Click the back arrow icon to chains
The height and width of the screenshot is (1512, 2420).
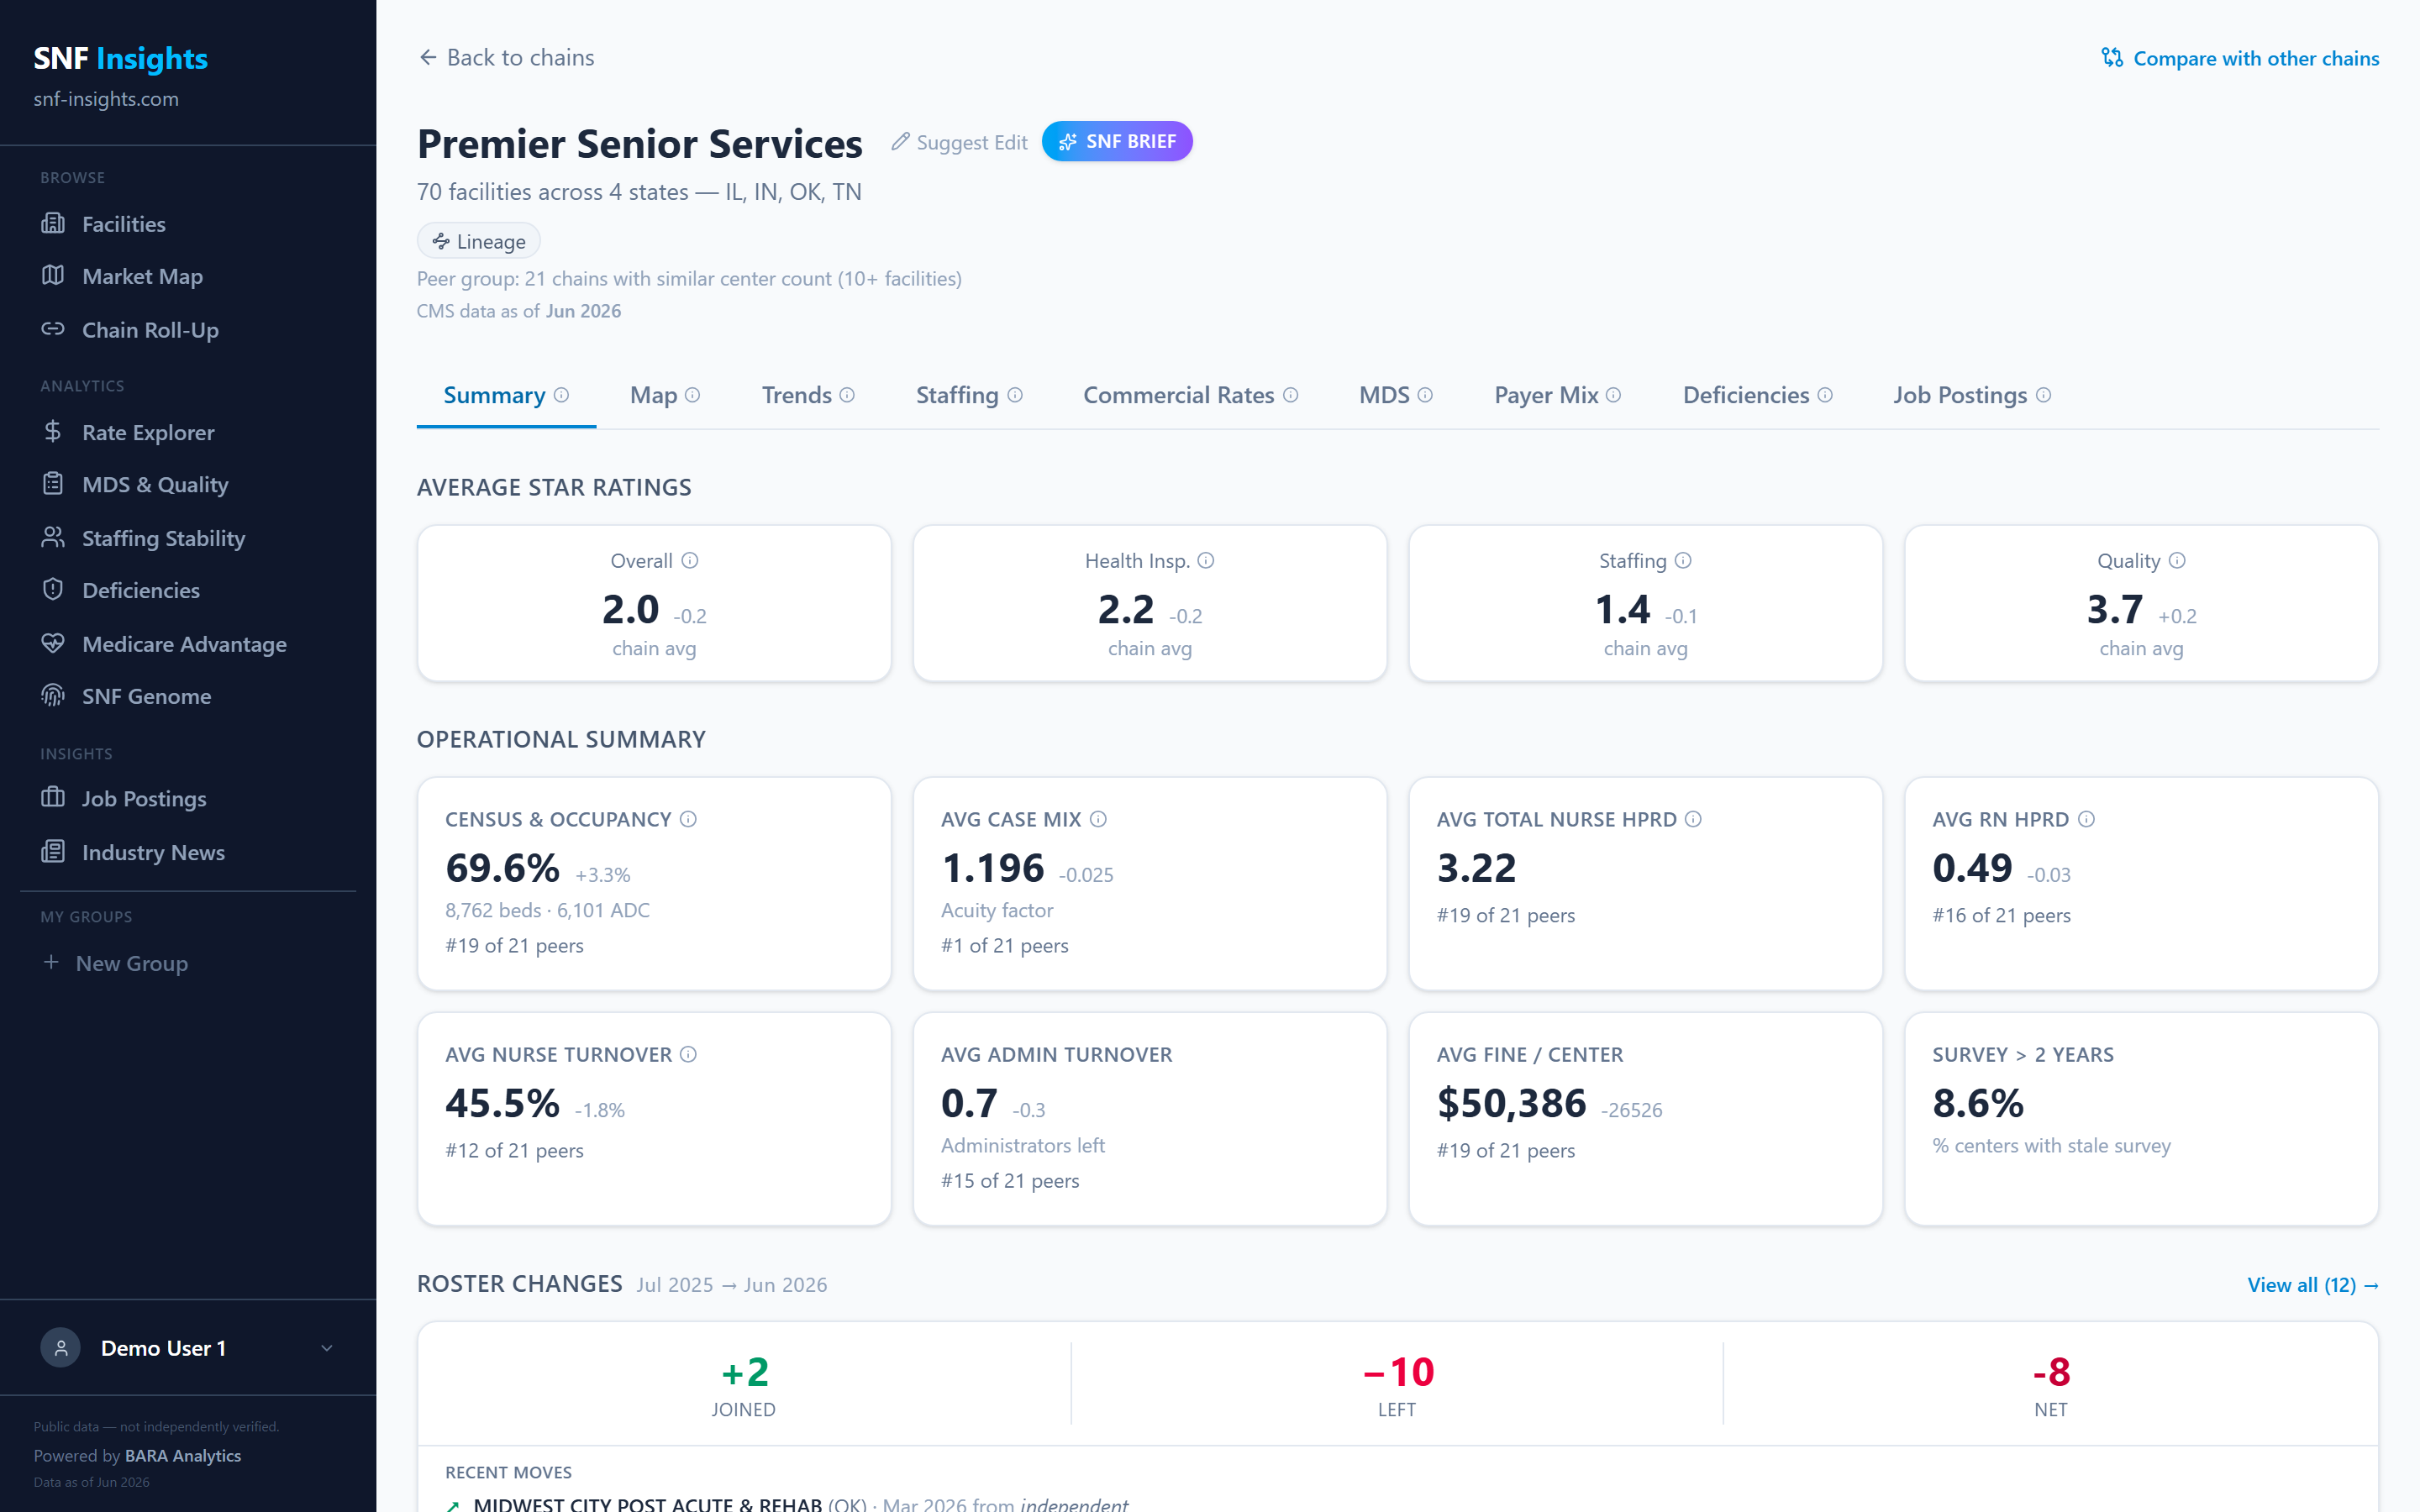click(x=428, y=57)
